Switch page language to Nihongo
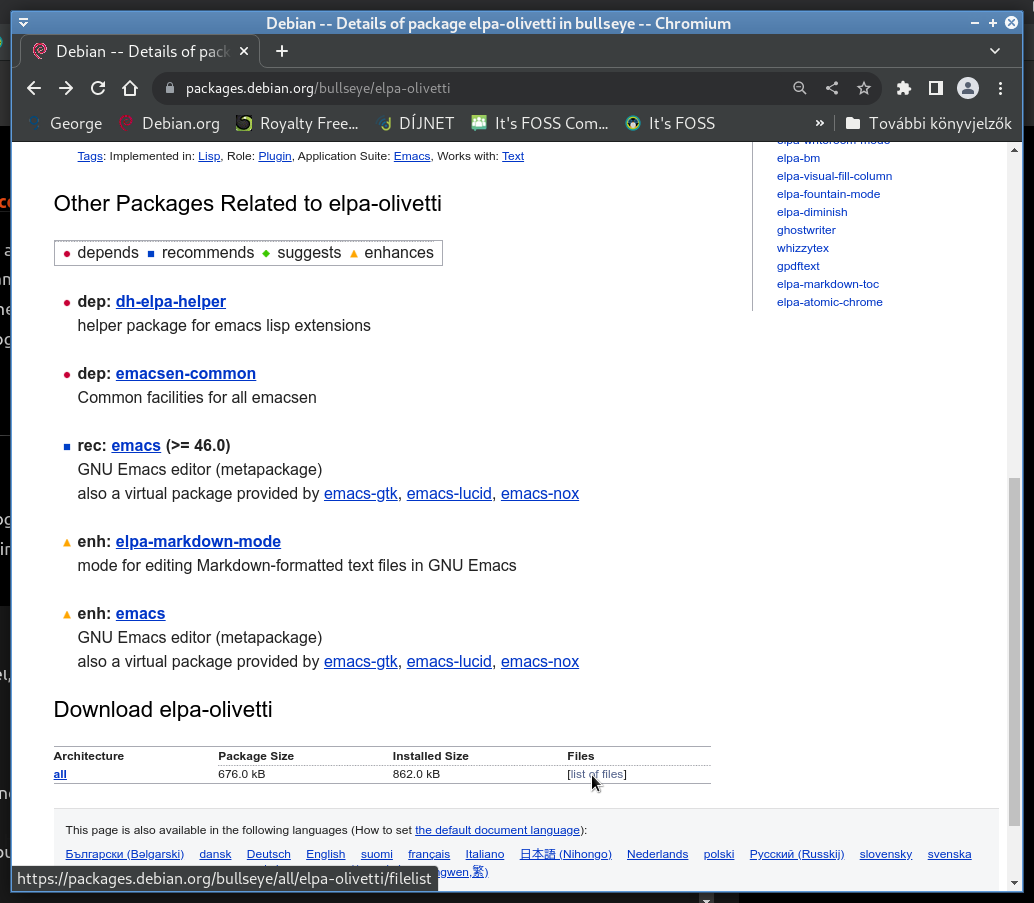This screenshot has height=903, width=1034. point(566,854)
